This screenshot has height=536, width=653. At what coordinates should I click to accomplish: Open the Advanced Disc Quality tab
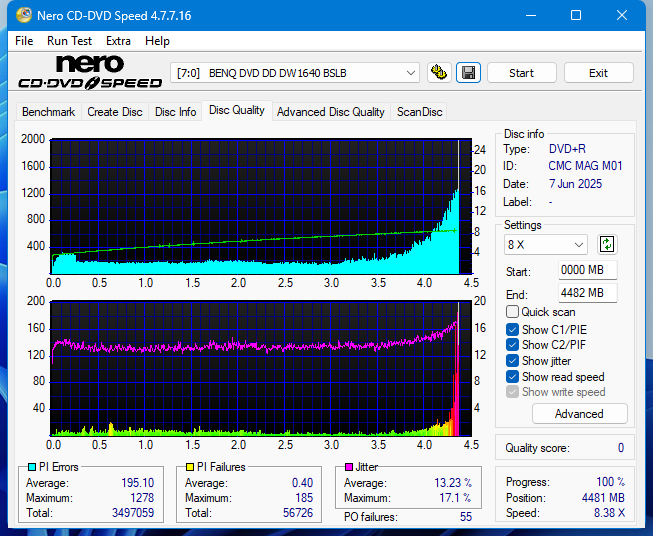[330, 112]
